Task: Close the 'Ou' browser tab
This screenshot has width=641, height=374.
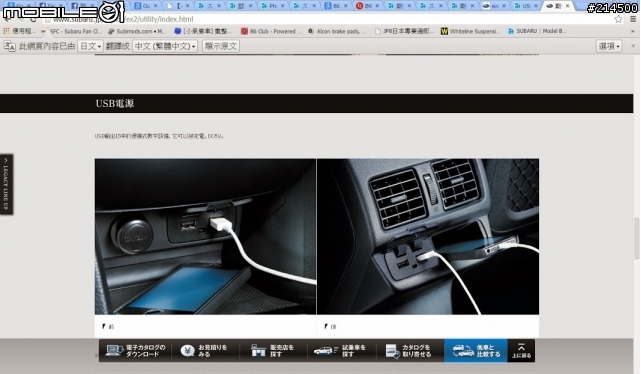Action: [155, 6]
